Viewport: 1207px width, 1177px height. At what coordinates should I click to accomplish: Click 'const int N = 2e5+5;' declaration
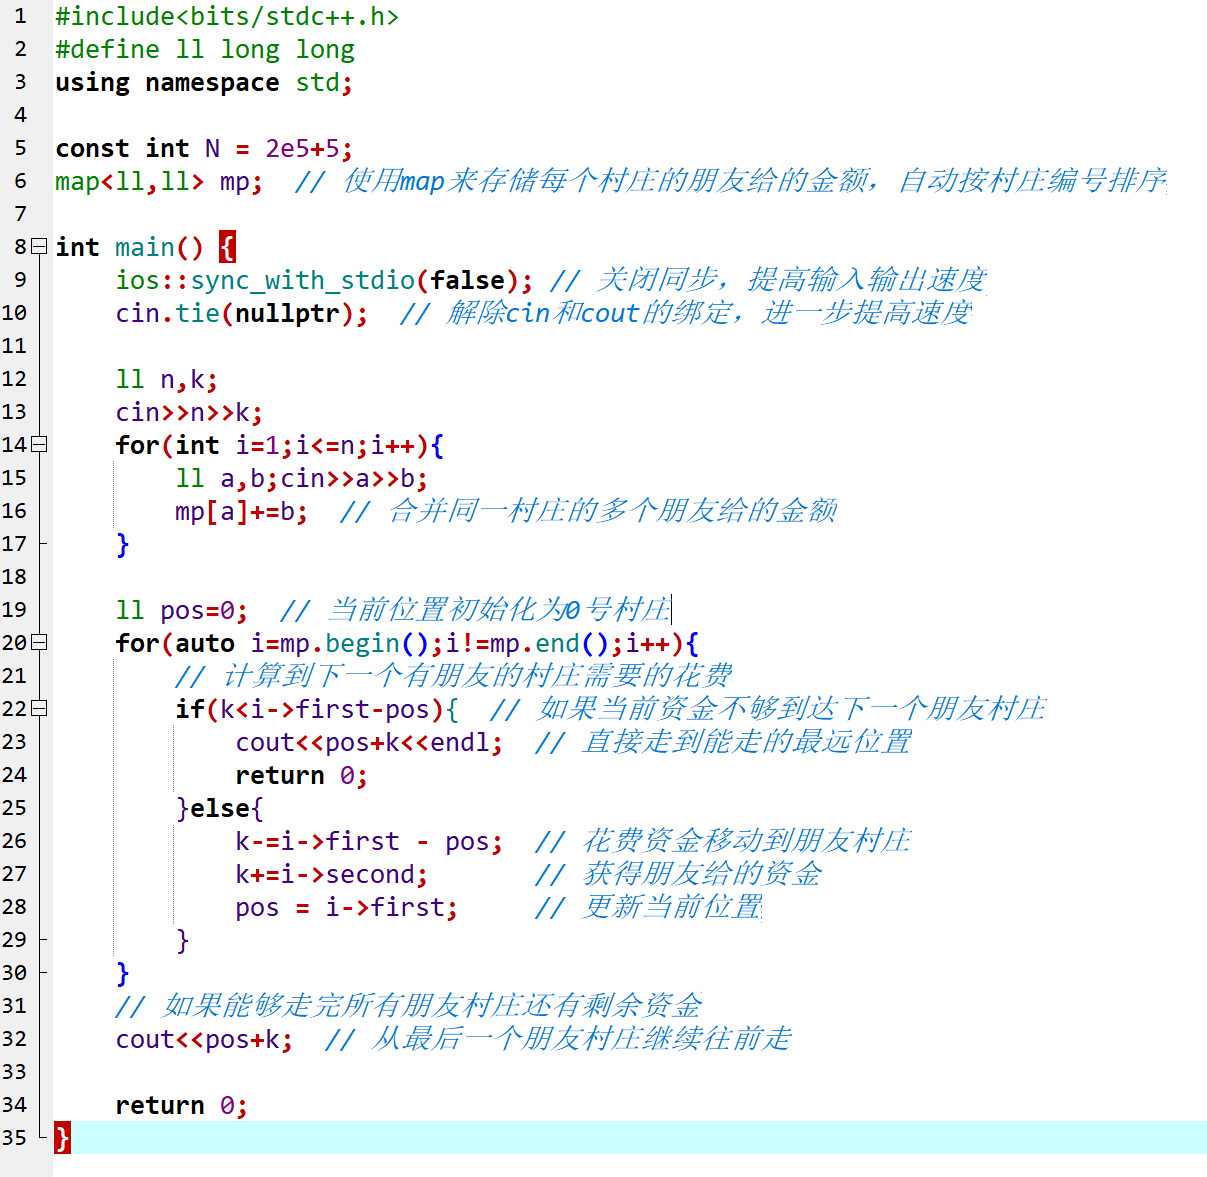pos(204,149)
